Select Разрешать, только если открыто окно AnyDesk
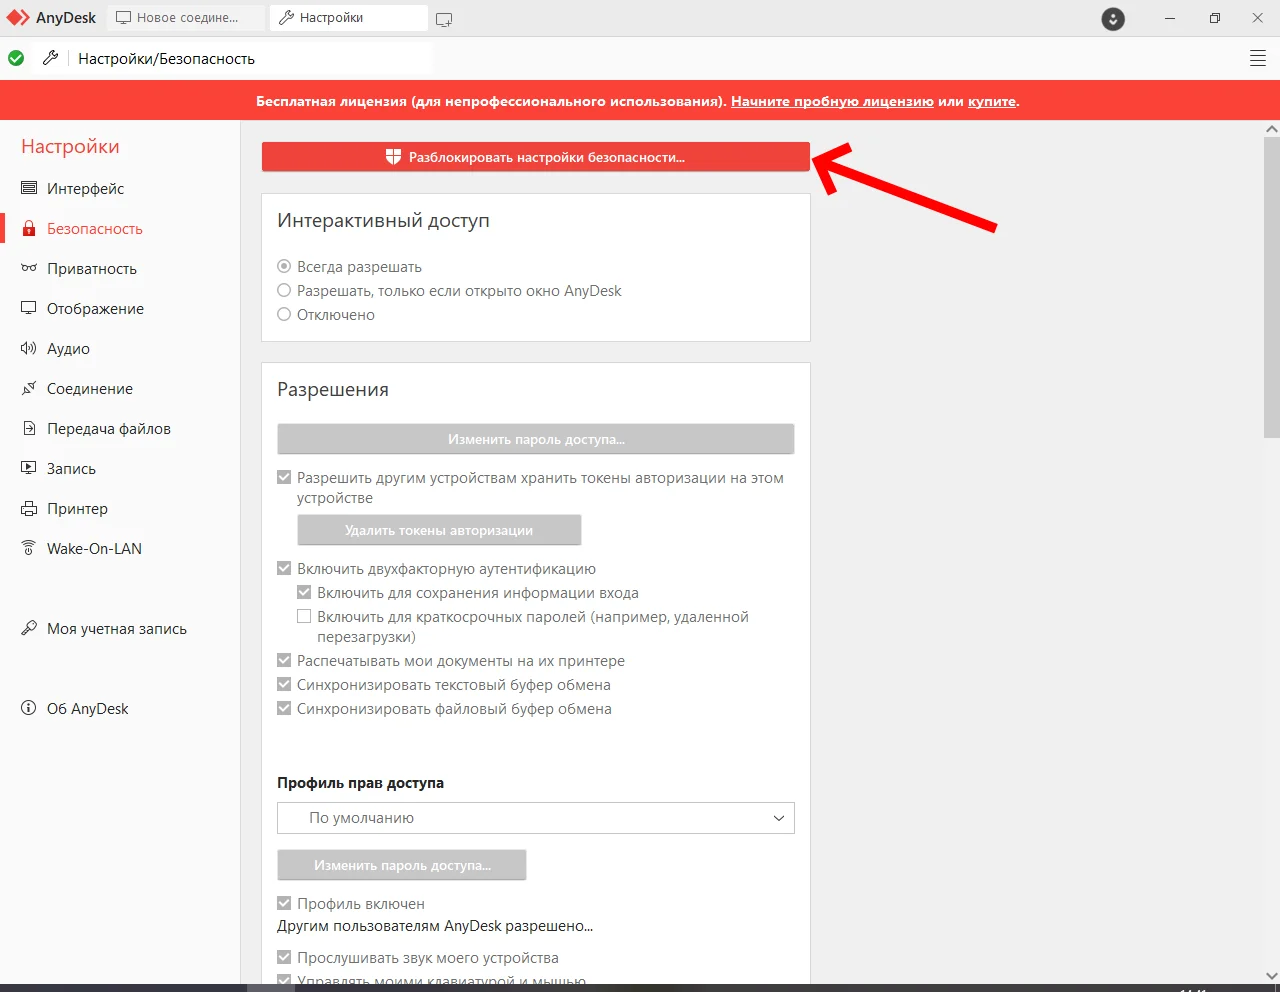The width and height of the screenshot is (1280, 992). 284,291
